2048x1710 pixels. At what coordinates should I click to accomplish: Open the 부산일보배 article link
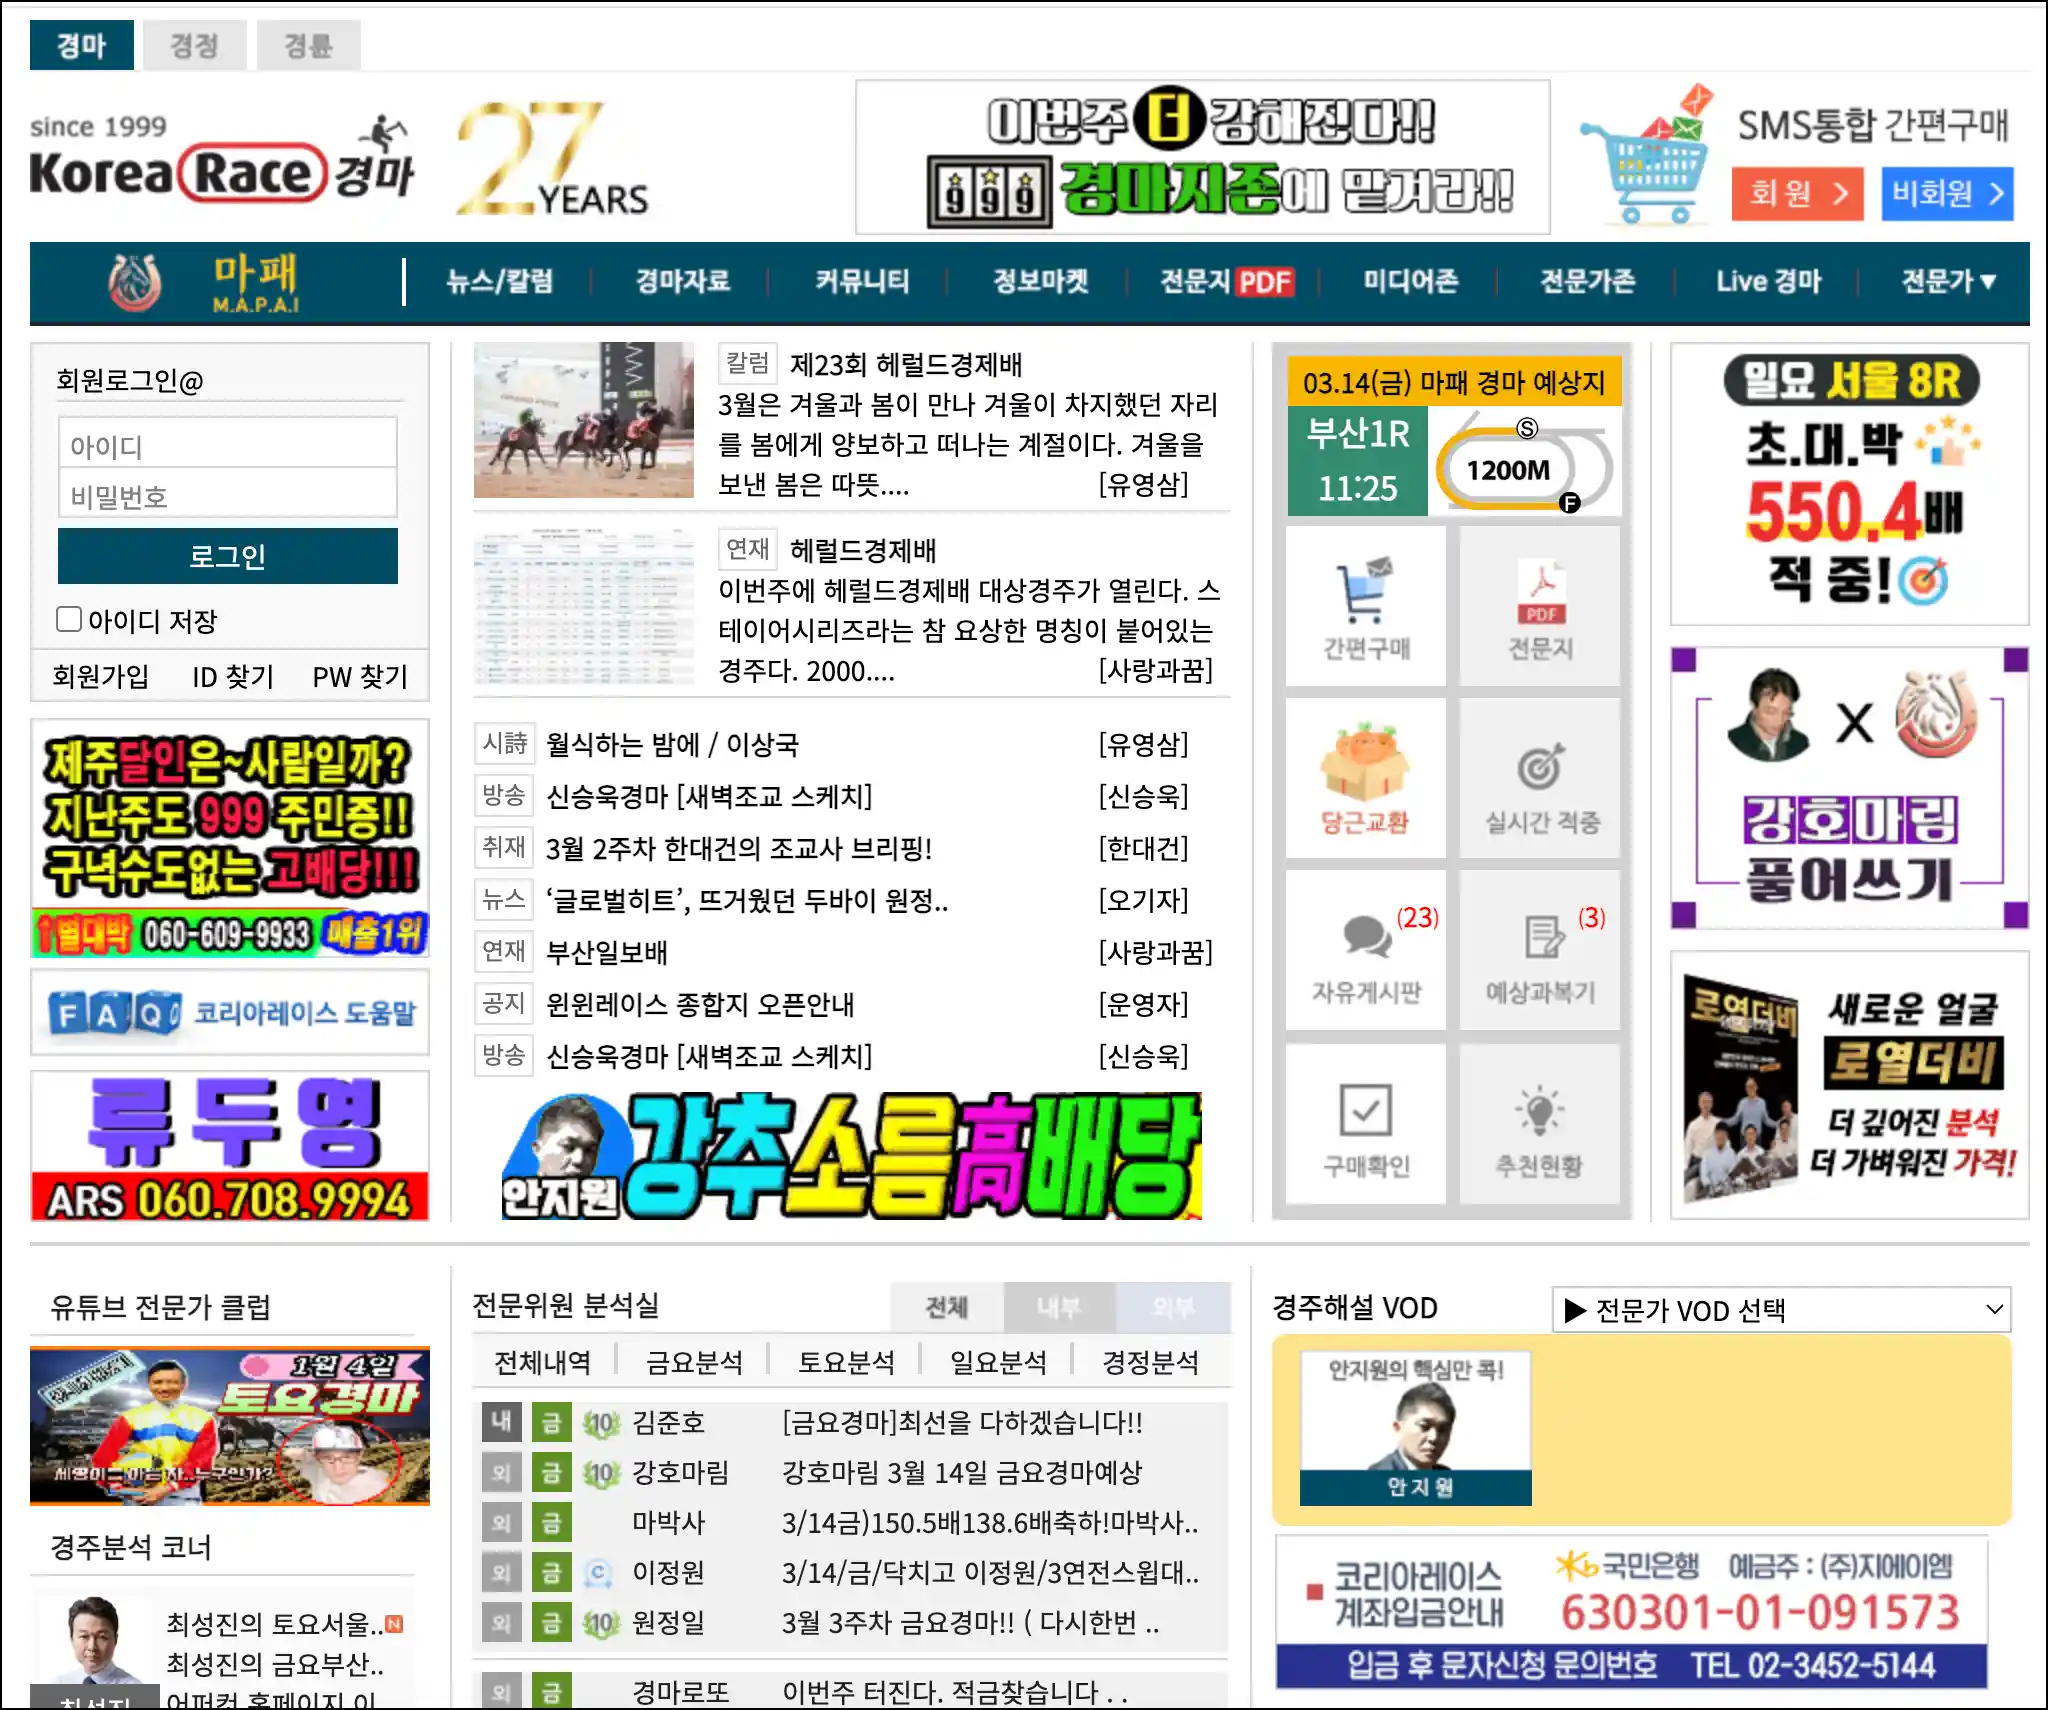(x=607, y=952)
